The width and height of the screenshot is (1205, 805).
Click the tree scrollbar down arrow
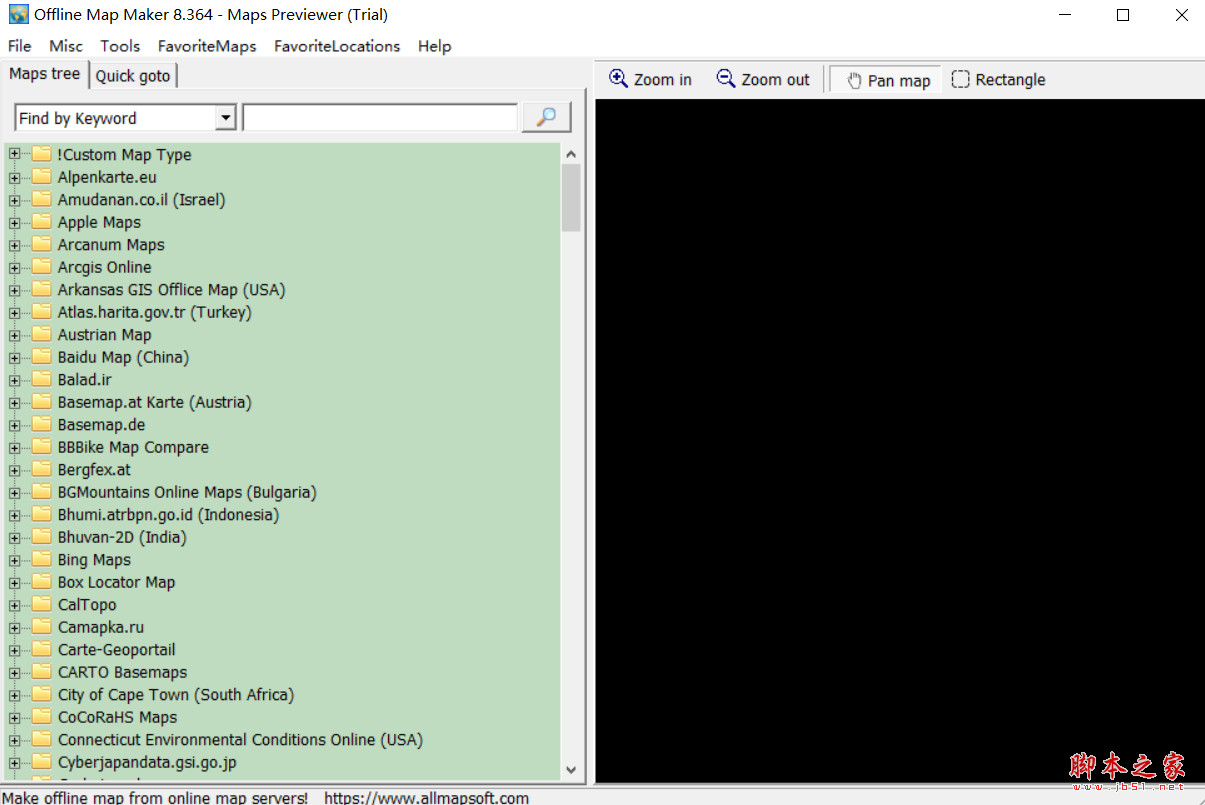(571, 770)
